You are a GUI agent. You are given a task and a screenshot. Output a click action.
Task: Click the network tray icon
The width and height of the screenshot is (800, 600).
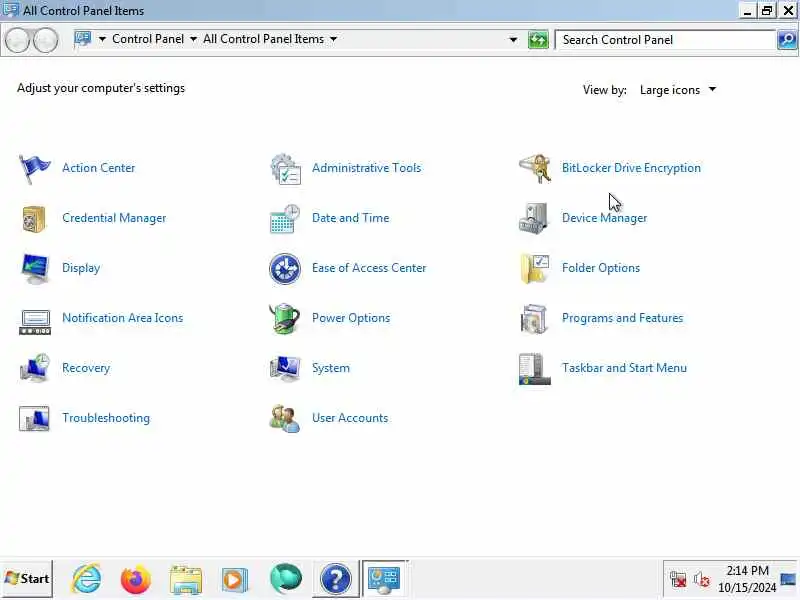click(678, 580)
